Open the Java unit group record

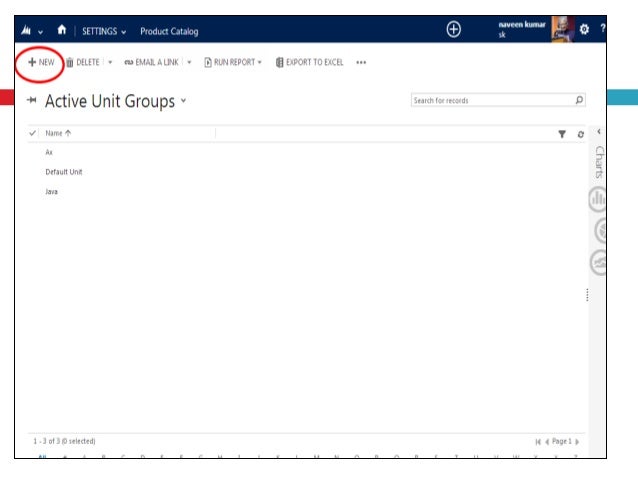51,192
